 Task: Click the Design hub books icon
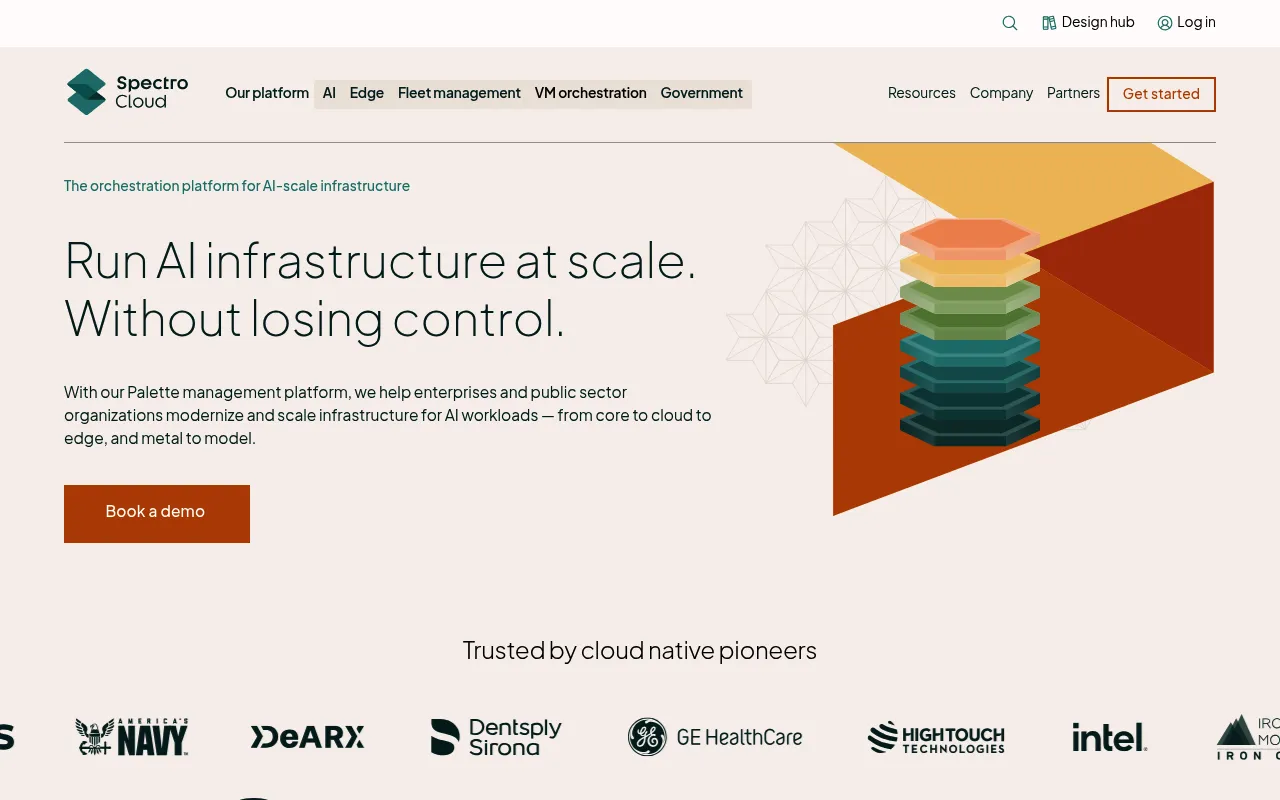point(1049,23)
